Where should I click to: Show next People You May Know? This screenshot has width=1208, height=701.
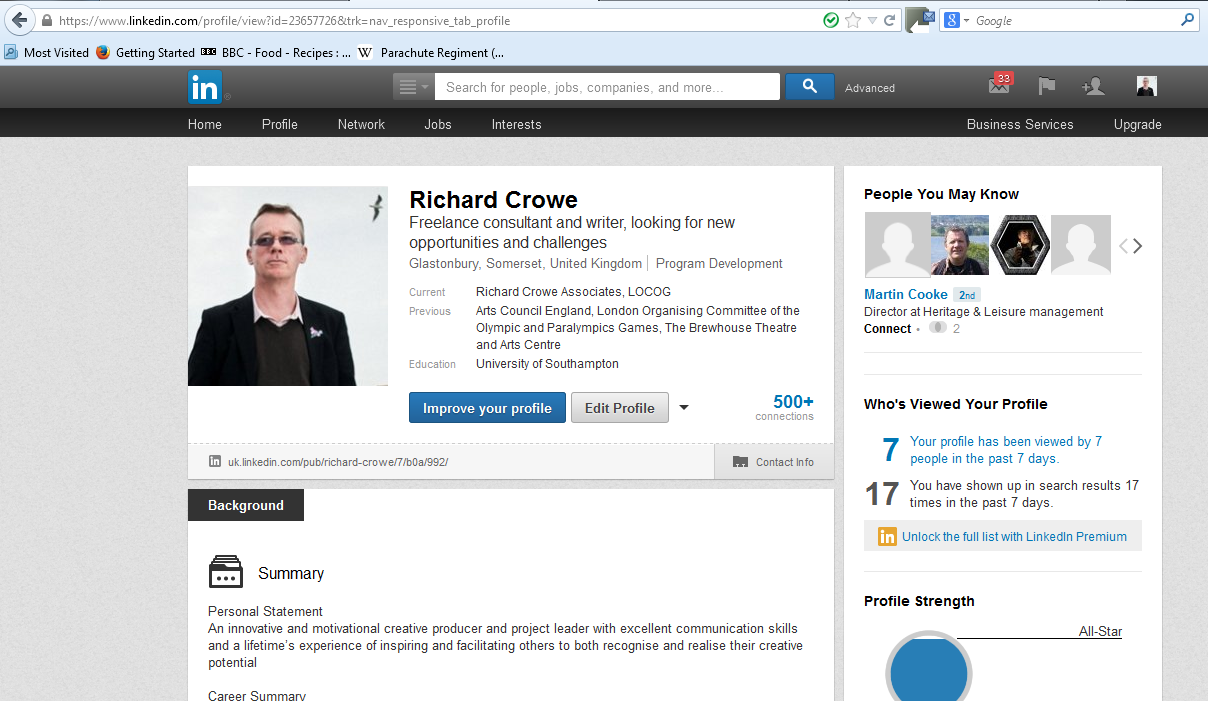pyautogui.click(x=1137, y=246)
